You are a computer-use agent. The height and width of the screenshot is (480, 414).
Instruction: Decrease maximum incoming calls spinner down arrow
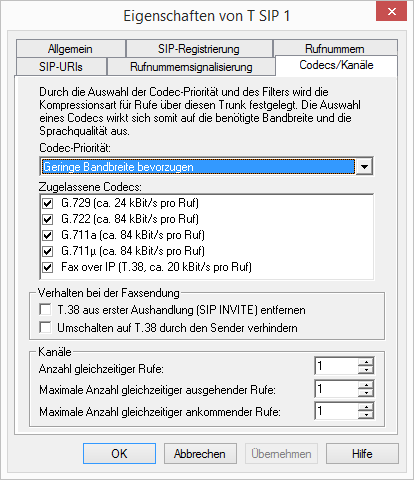coord(366,415)
